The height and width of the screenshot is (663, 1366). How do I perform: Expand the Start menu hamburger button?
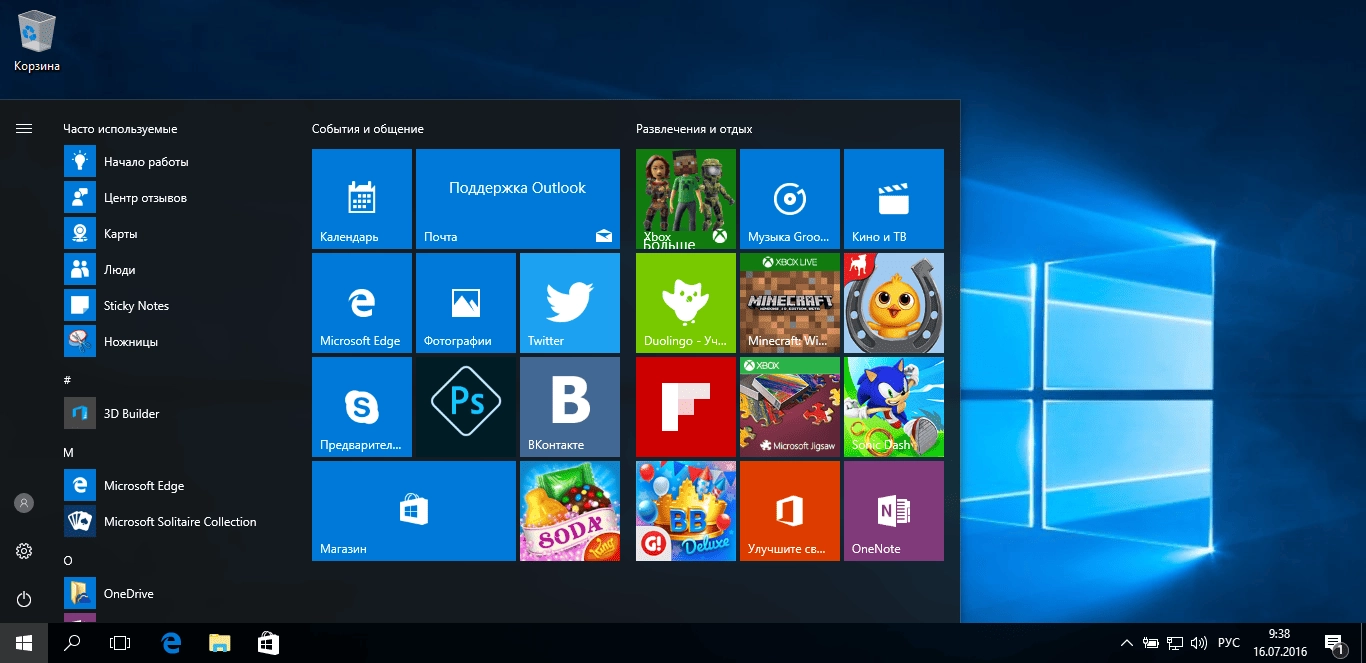[x=24, y=129]
